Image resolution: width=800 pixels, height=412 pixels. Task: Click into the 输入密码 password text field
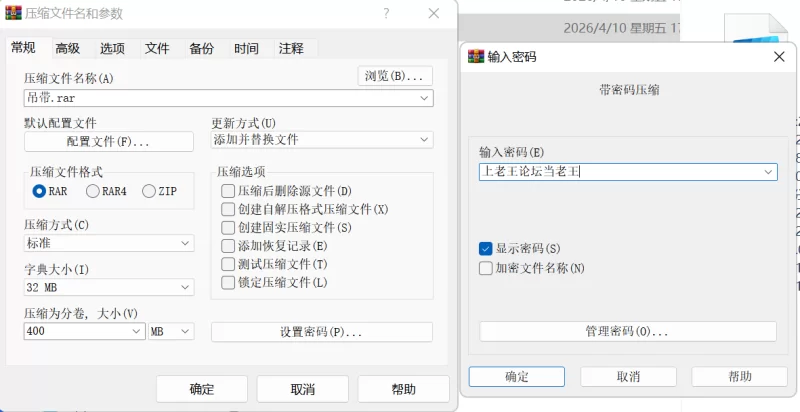[x=620, y=172]
